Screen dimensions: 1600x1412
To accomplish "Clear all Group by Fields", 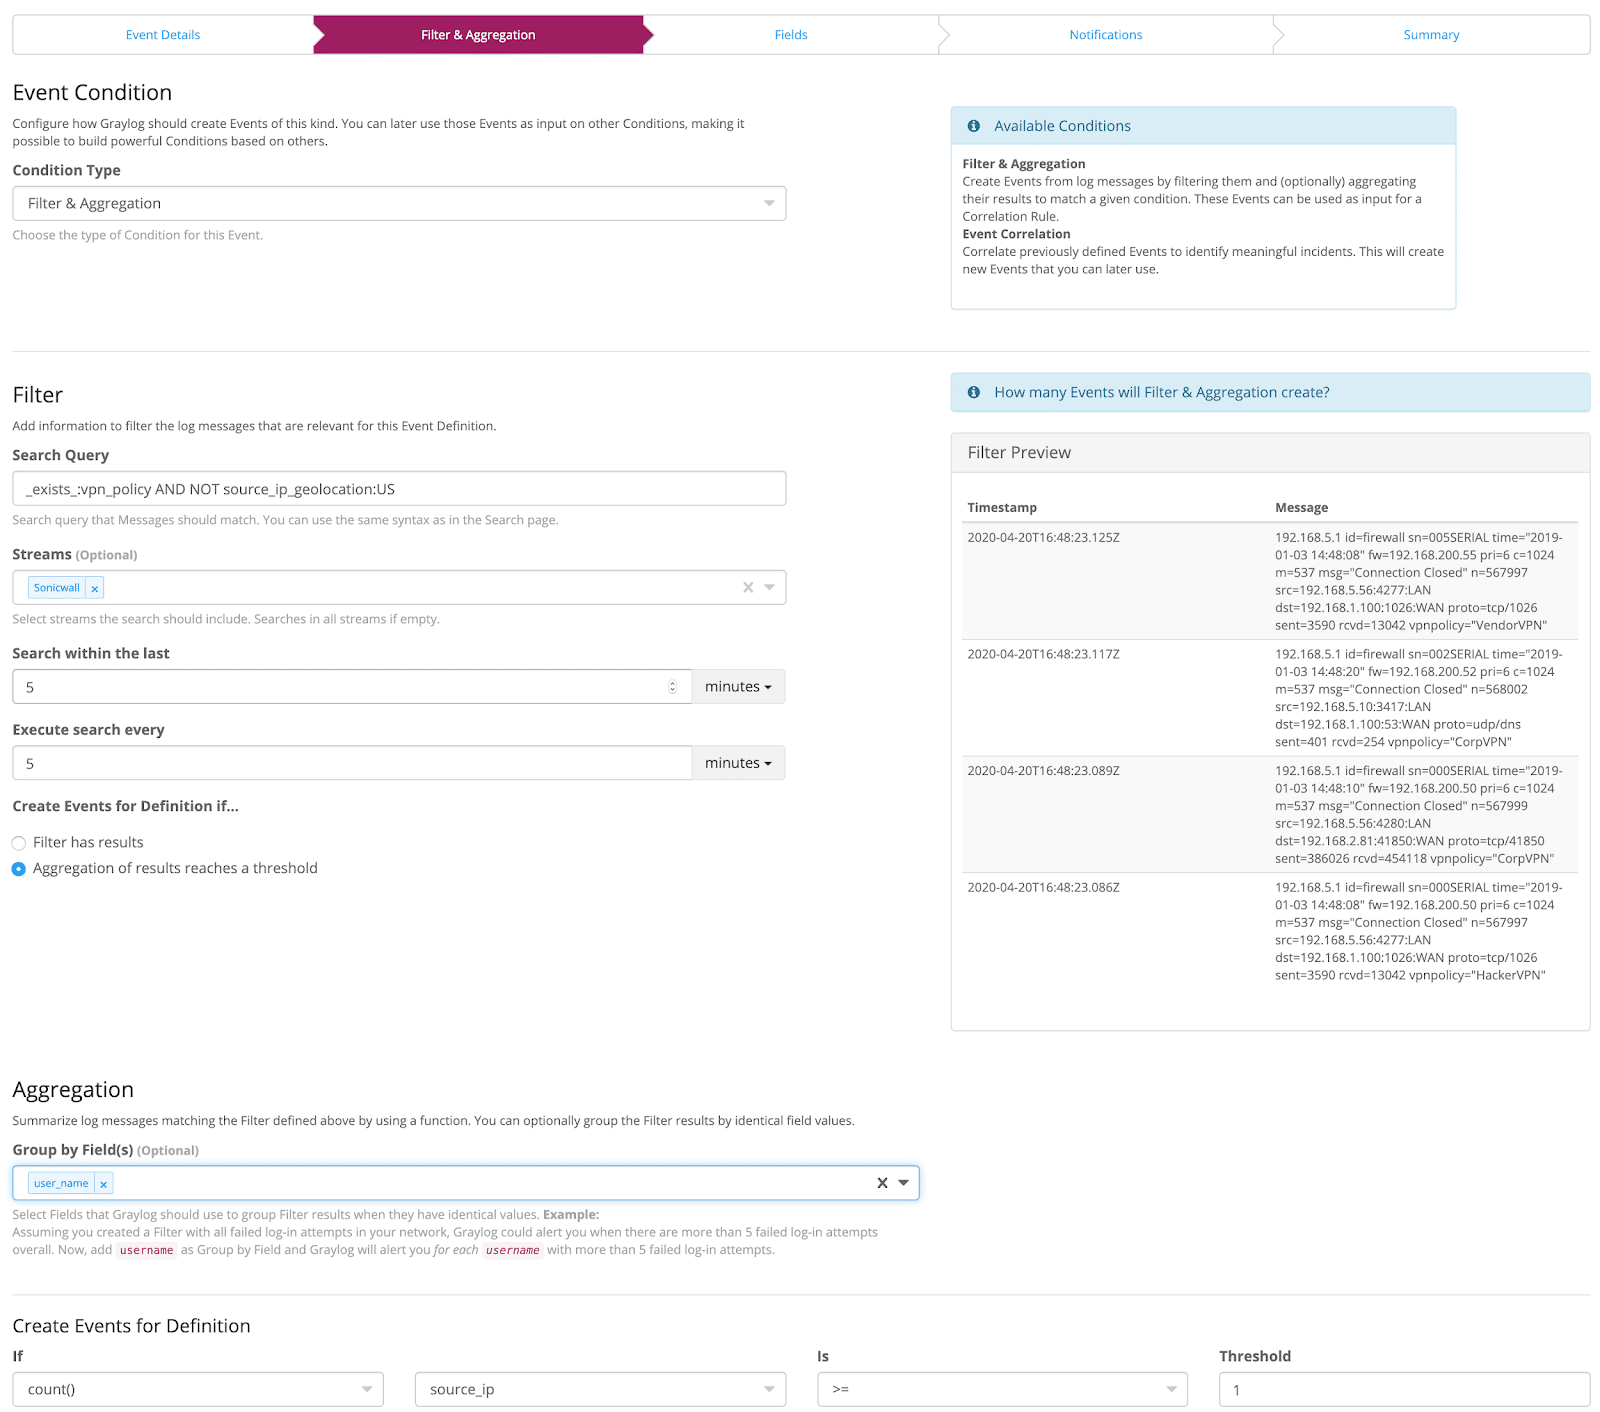I will tap(882, 1183).
